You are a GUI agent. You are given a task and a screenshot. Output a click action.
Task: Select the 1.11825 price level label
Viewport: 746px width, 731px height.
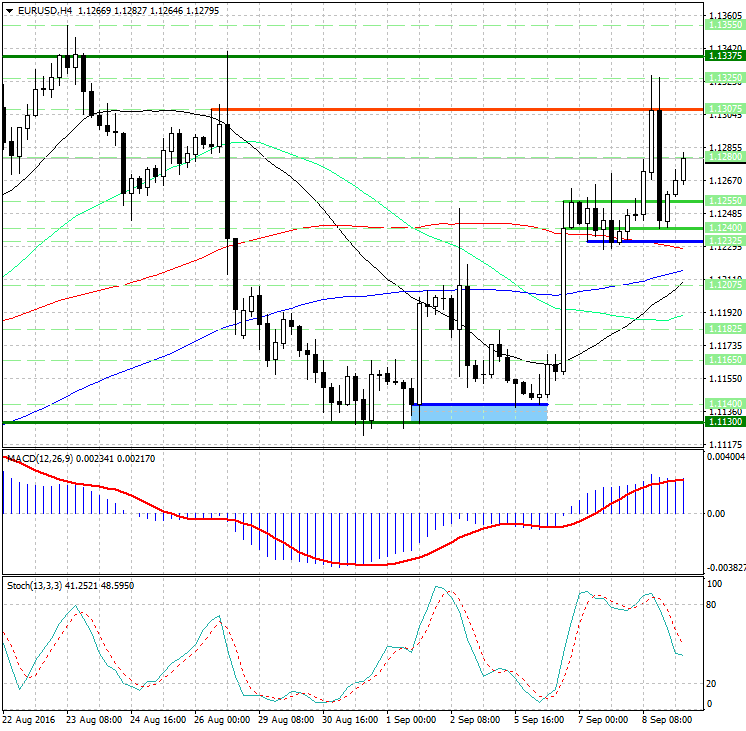[x=725, y=329]
